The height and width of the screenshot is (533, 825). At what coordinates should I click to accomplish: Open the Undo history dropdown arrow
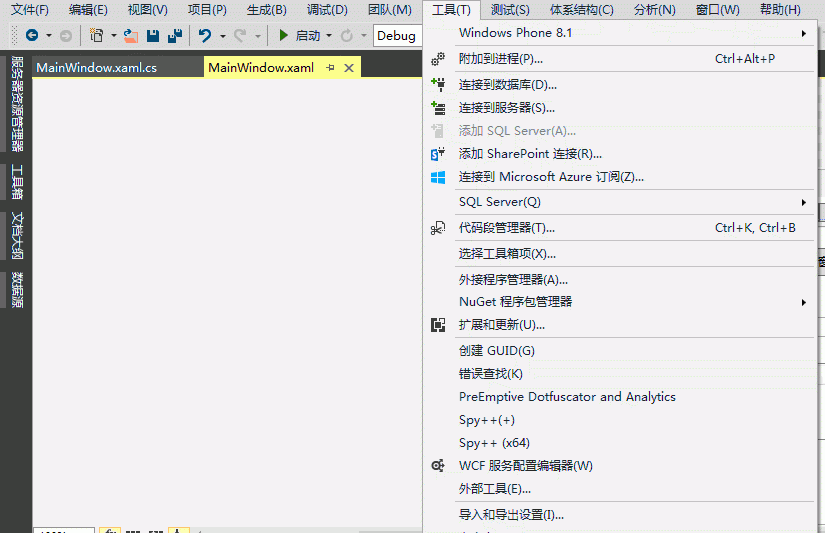223,36
